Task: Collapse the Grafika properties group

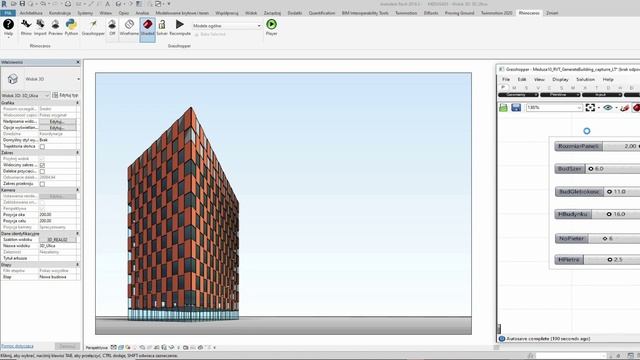Action: pyautogui.click(x=78, y=103)
